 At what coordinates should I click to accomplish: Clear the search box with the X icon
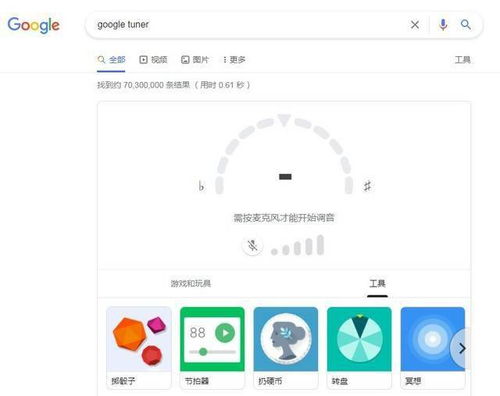pyautogui.click(x=415, y=25)
